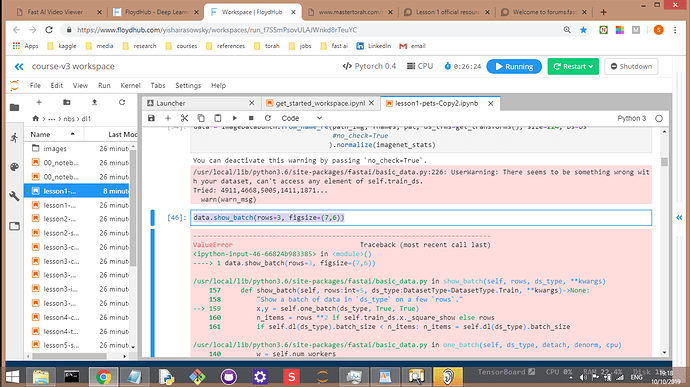Viewport: 690px width, 387px height.
Task: Save the notebook with the floppy disk icon
Action: coord(151,118)
